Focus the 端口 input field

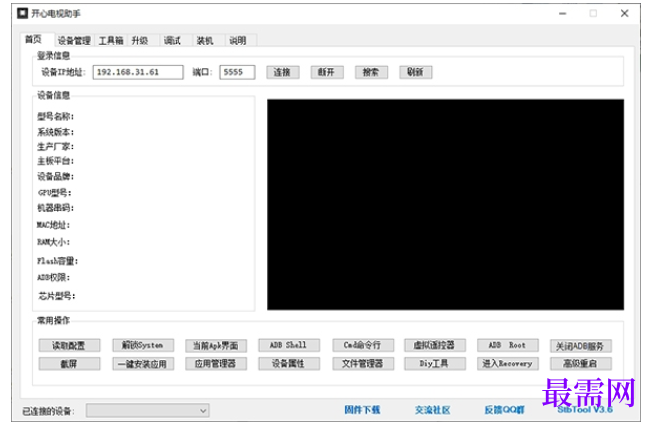coord(237,72)
